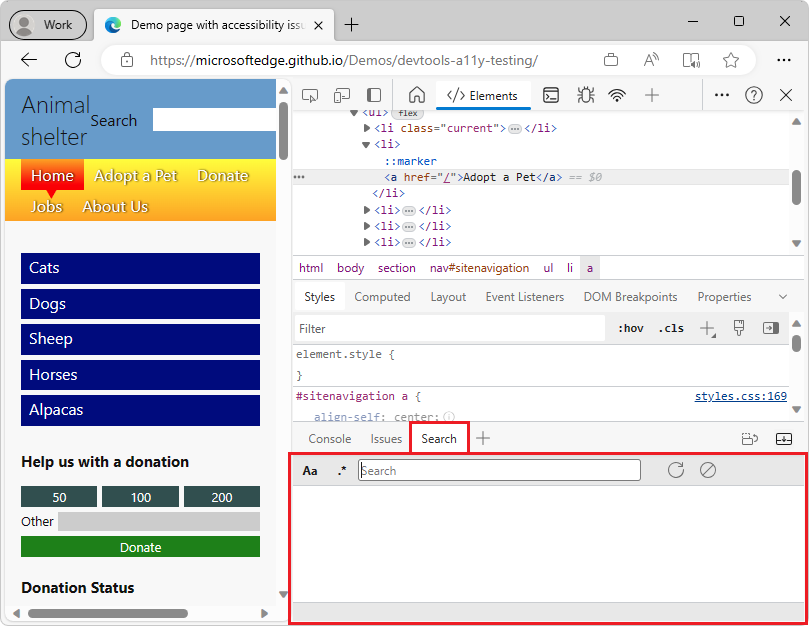Select the inspect element tool icon
The width and height of the screenshot is (809, 626).
coord(310,95)
